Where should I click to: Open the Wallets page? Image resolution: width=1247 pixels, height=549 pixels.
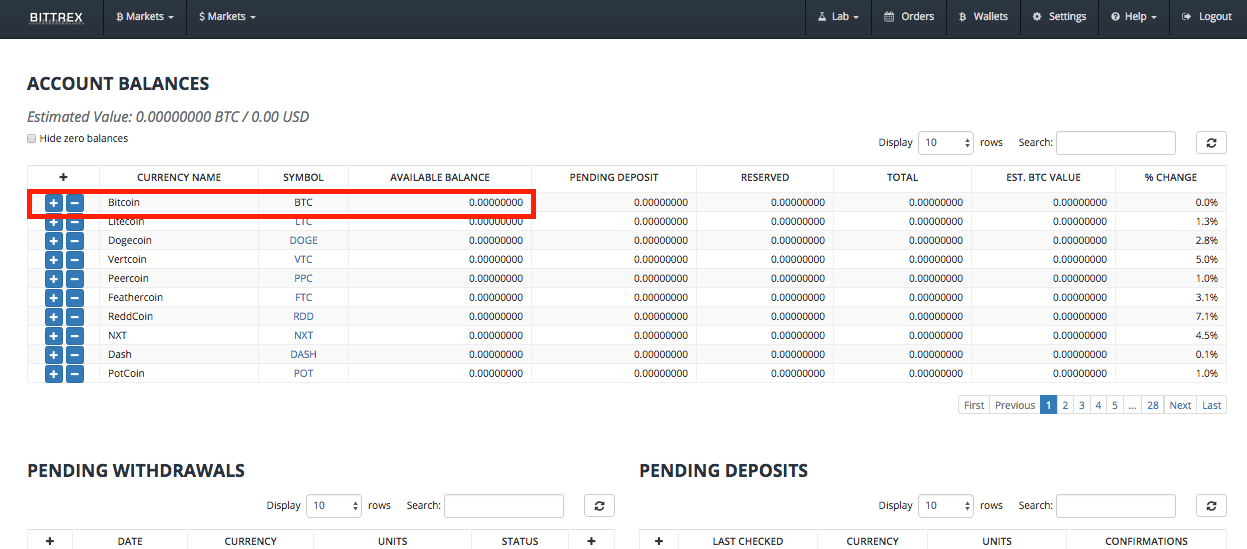pyautogui.click(x=983, y=17)
